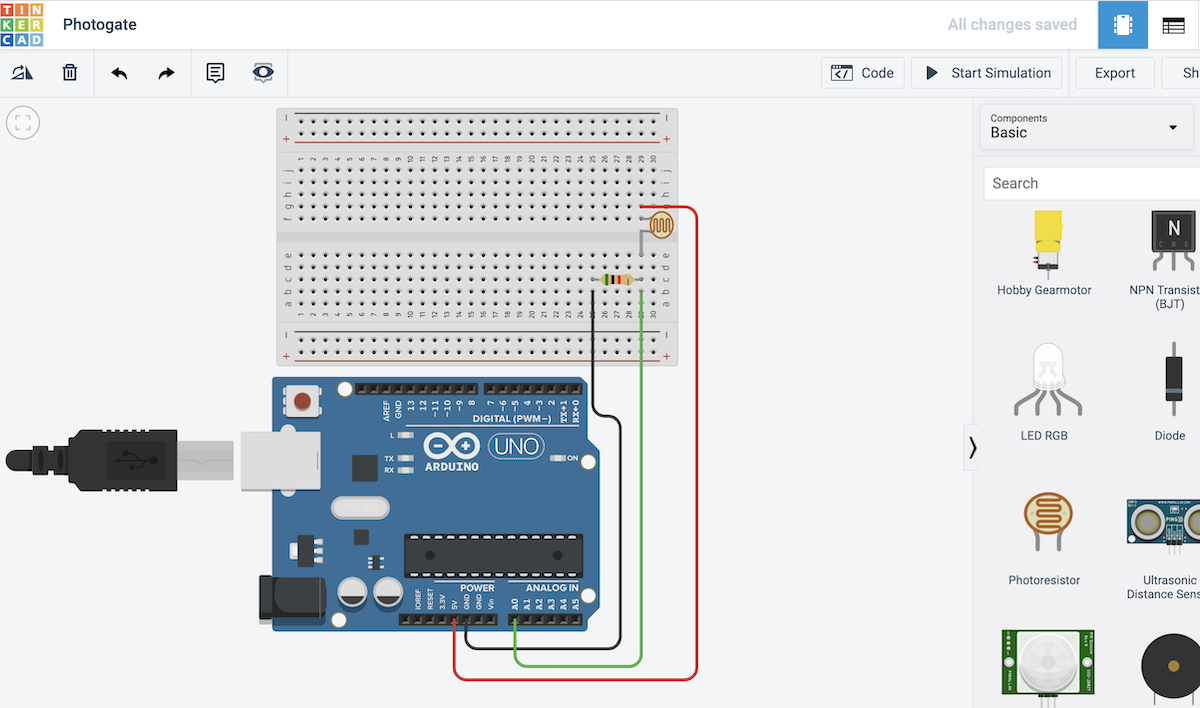The height and width of the screenshot is (708, 1200).
Task: Click the Zoom to fit icon
Action: (22, 122)
